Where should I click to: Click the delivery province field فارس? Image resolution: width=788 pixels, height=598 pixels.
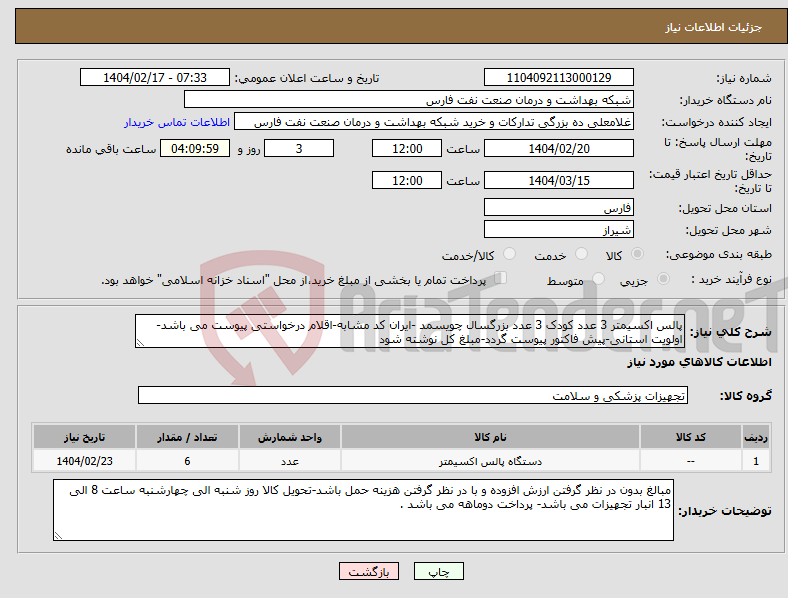click(558, 207)
